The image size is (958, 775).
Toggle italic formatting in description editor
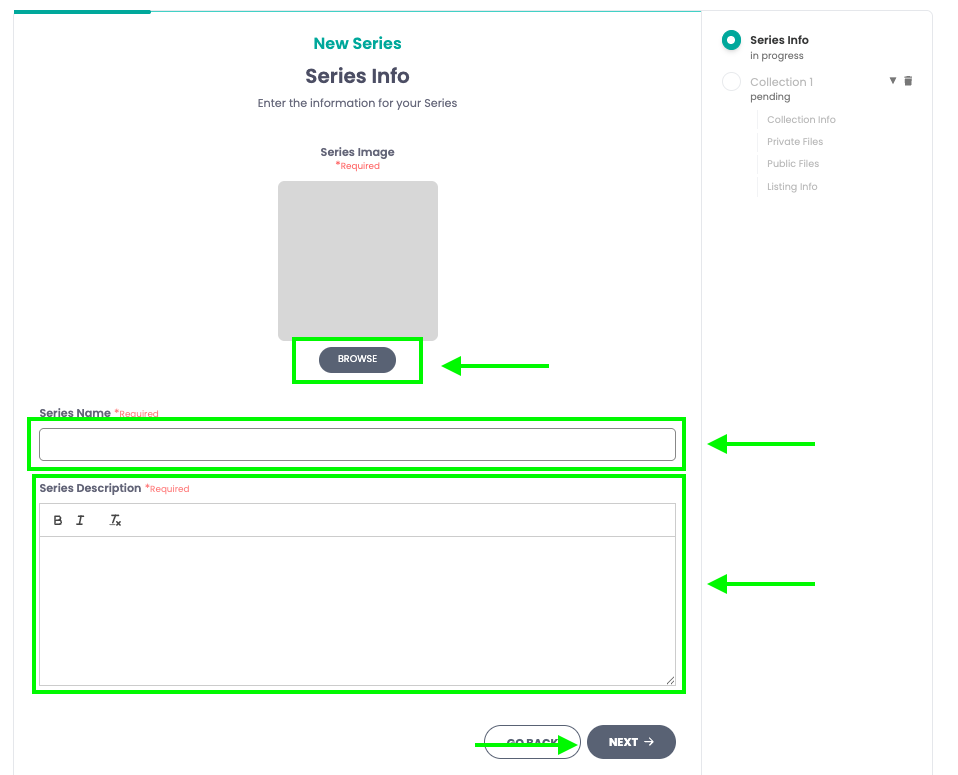(80, 520)
